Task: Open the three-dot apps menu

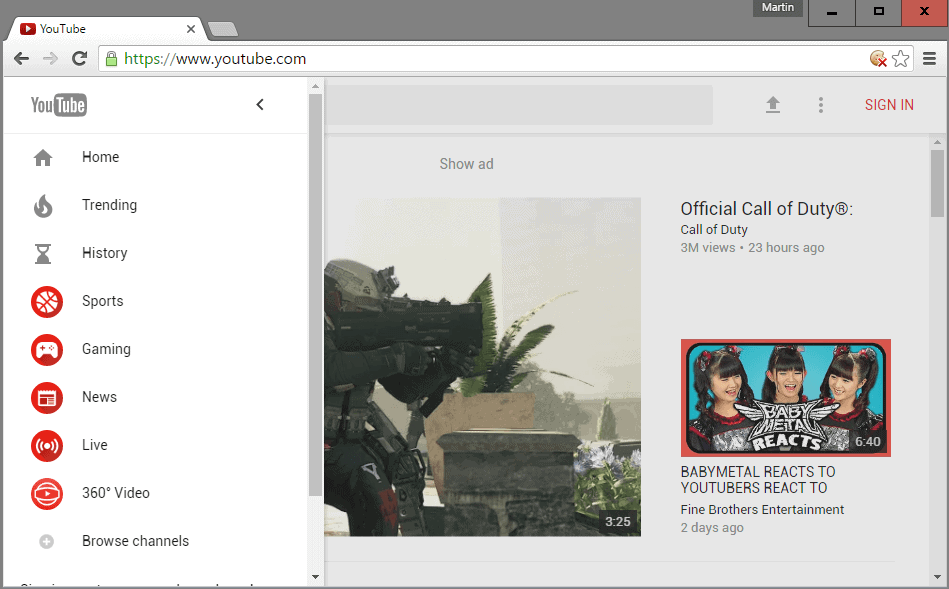Action: coord(820,104)
